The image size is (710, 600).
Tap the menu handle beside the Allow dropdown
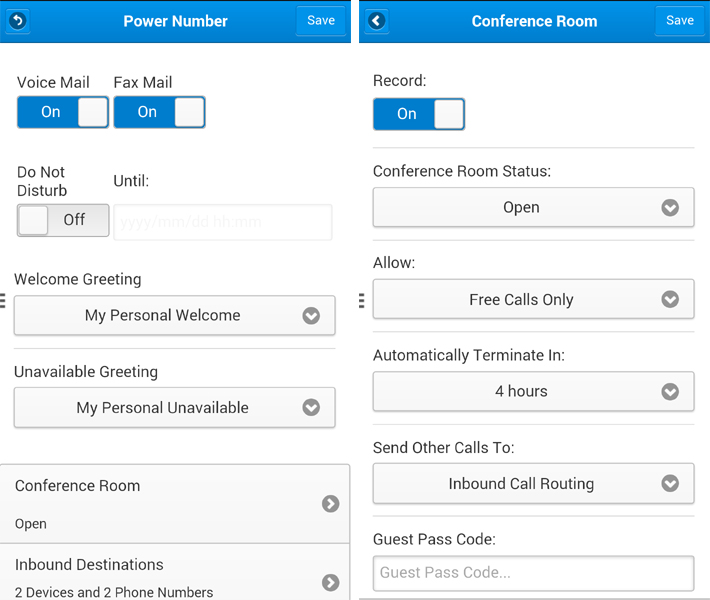361,301
